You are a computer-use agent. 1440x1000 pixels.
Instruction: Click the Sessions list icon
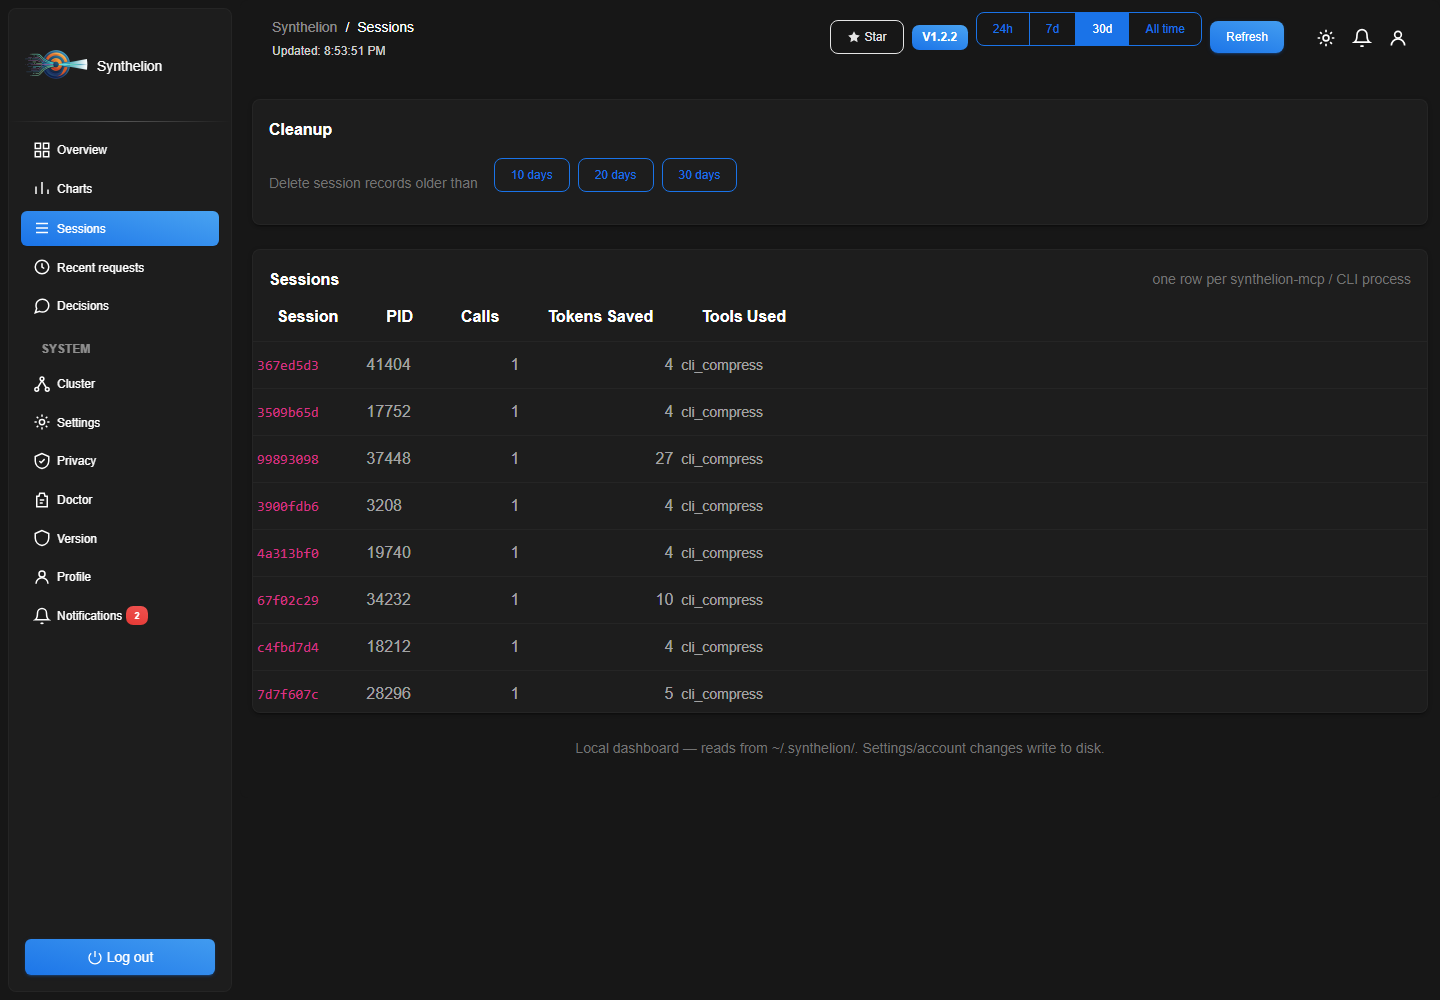(42, 229)
